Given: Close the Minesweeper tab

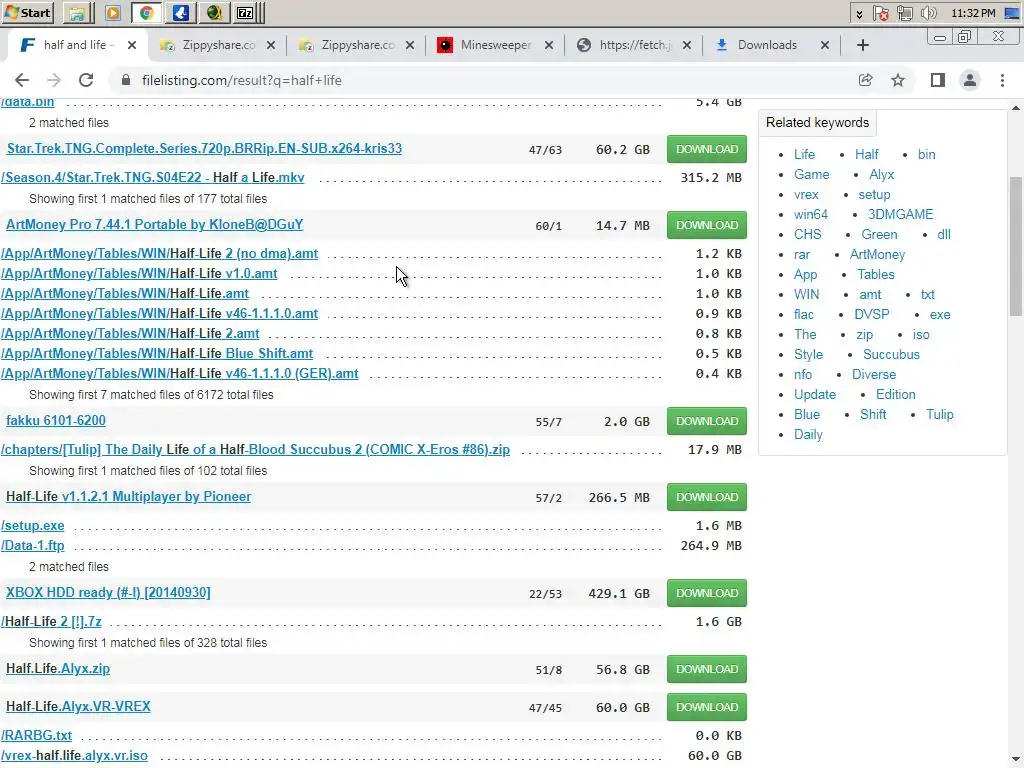Looking at the screenshot, I should point(549,45).
